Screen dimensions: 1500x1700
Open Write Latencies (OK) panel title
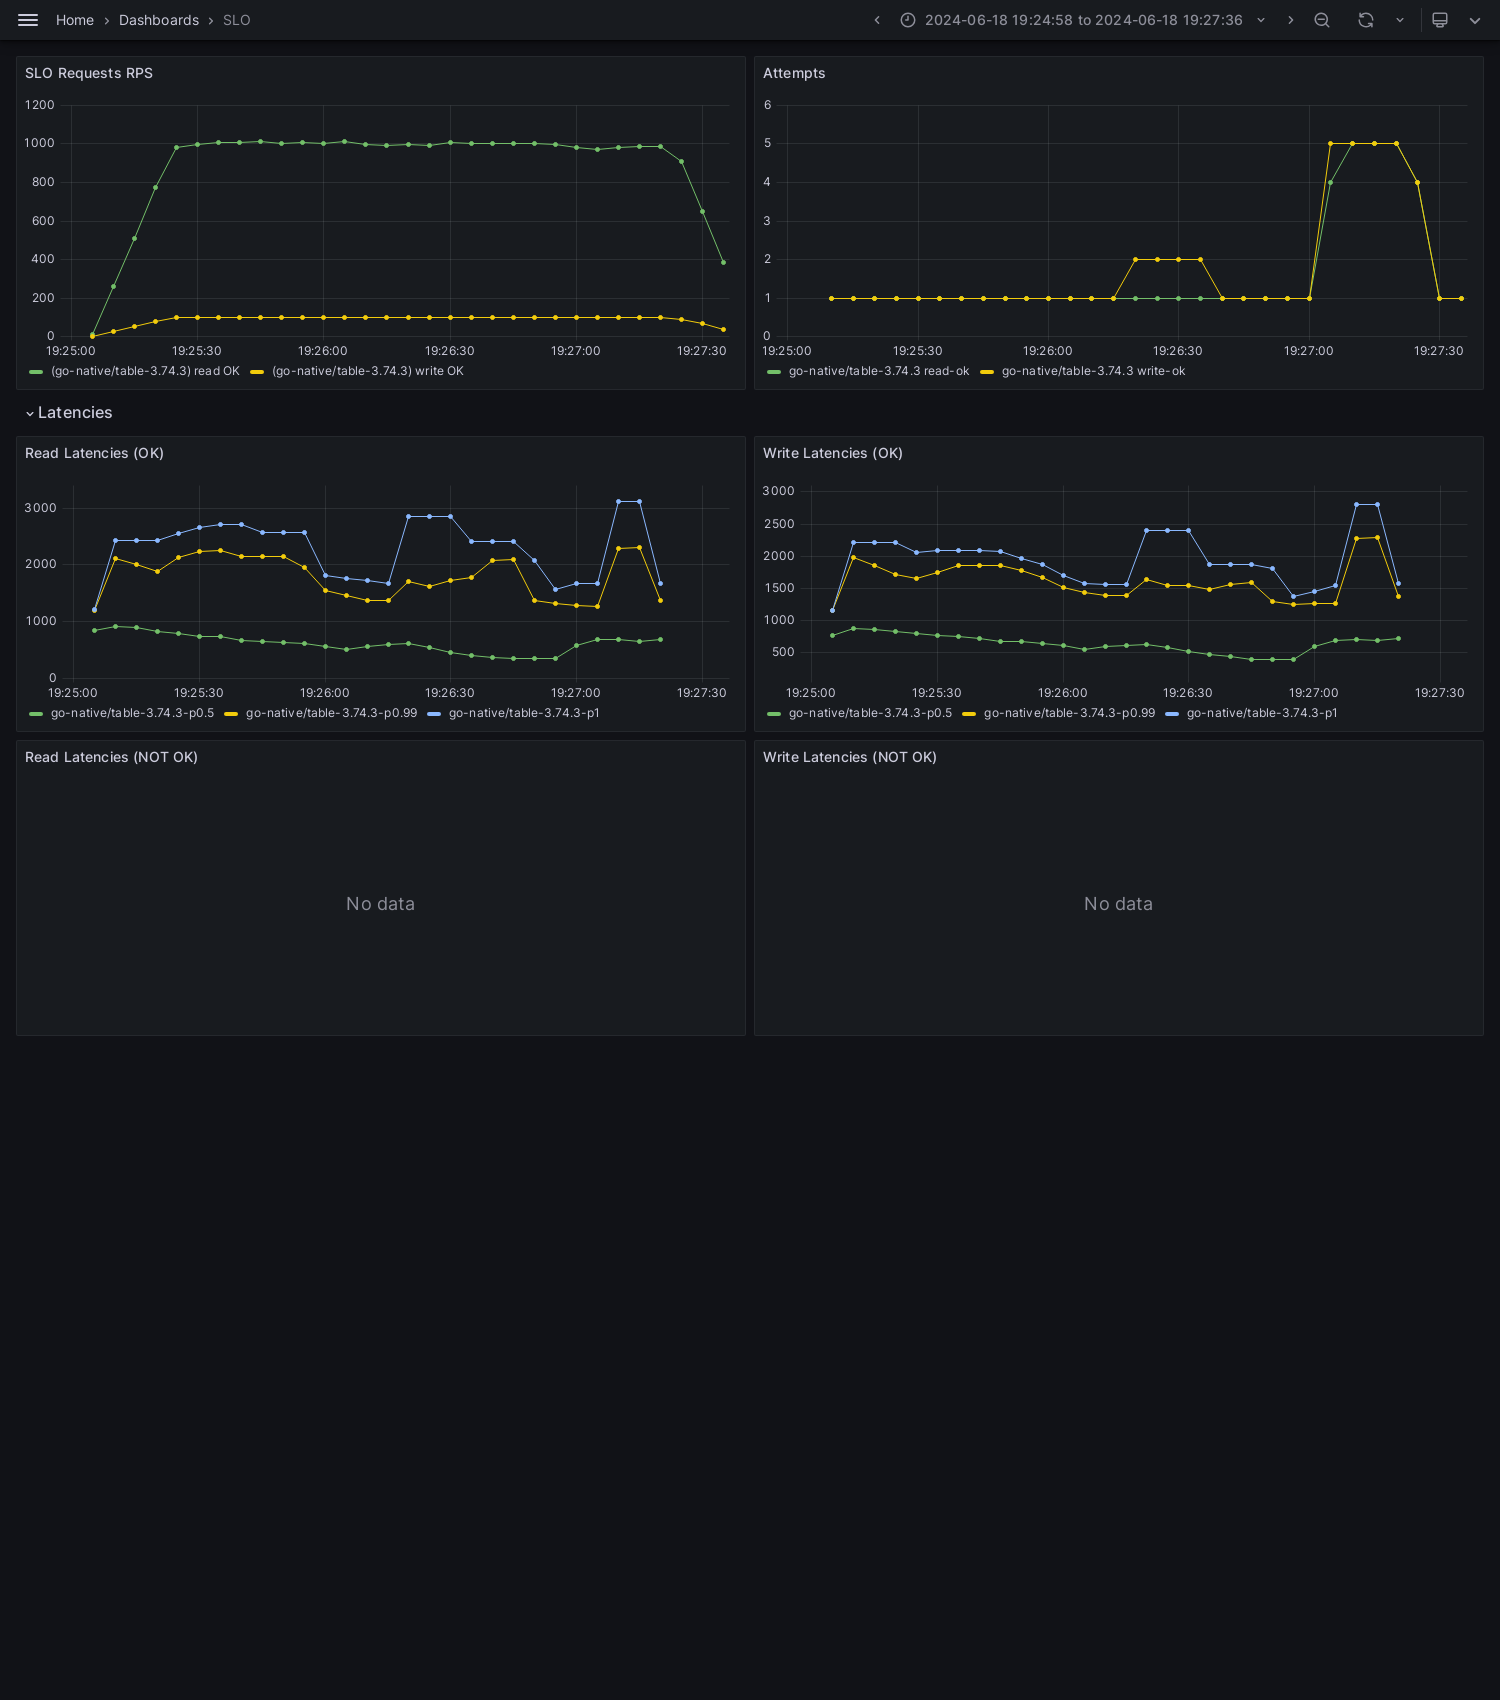point(833,453)
